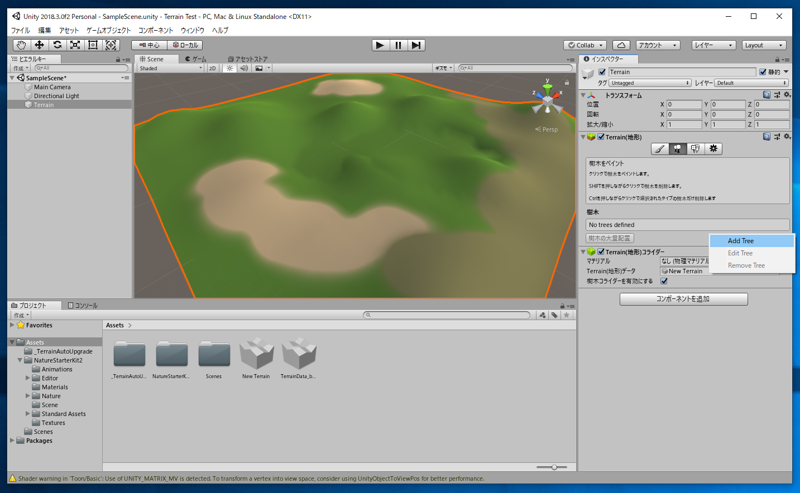
Task: Select the combined Transform tool
Action: pyautogui.click(x=111, y=45)
